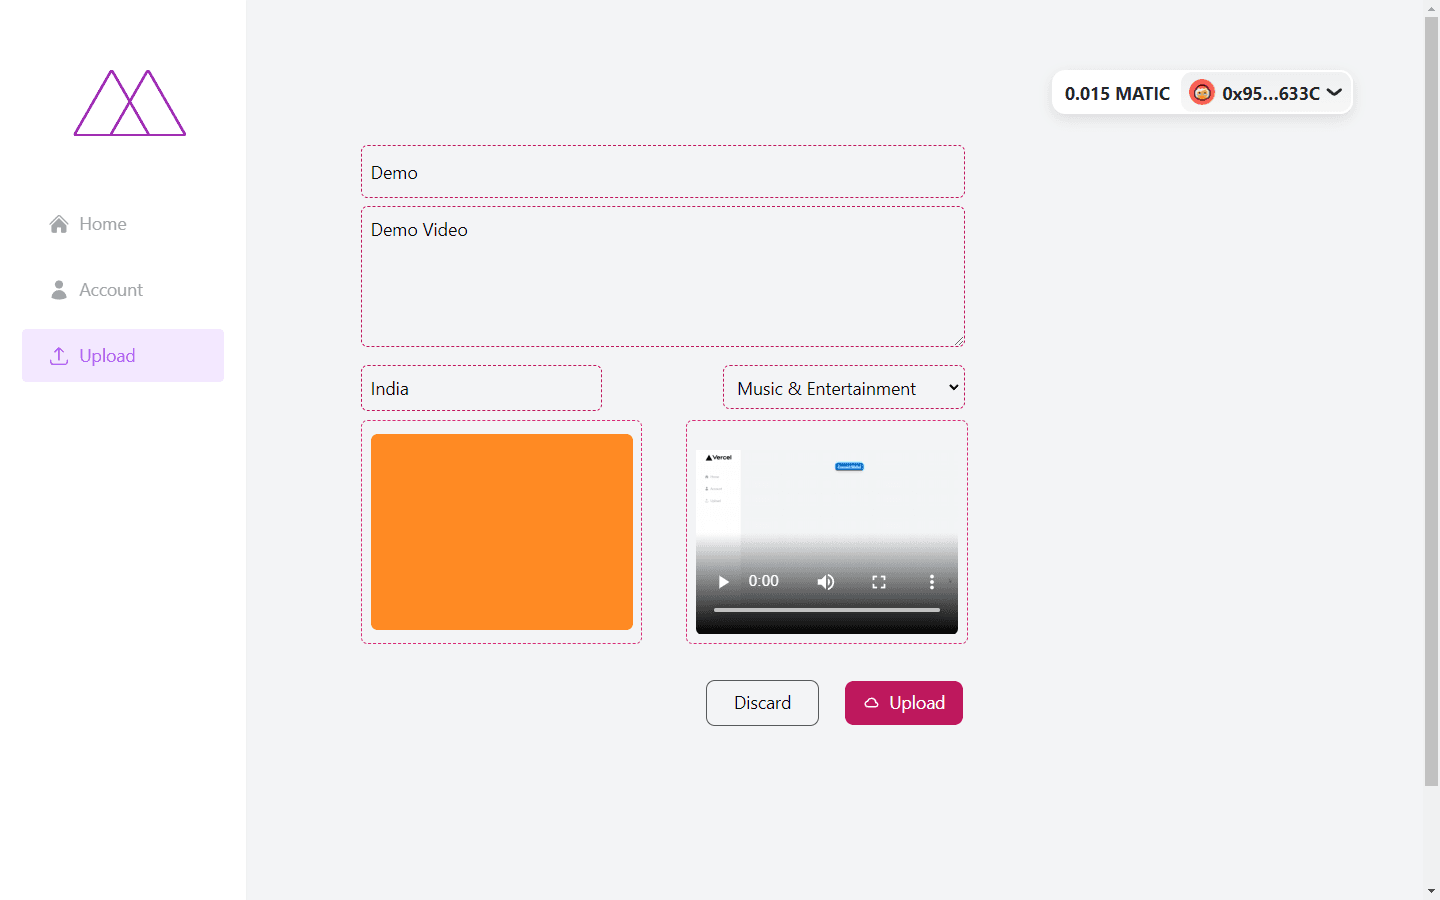Click the page vertical scrollbar
This screenshot has height=900, width=1440.
point(1431,400)
